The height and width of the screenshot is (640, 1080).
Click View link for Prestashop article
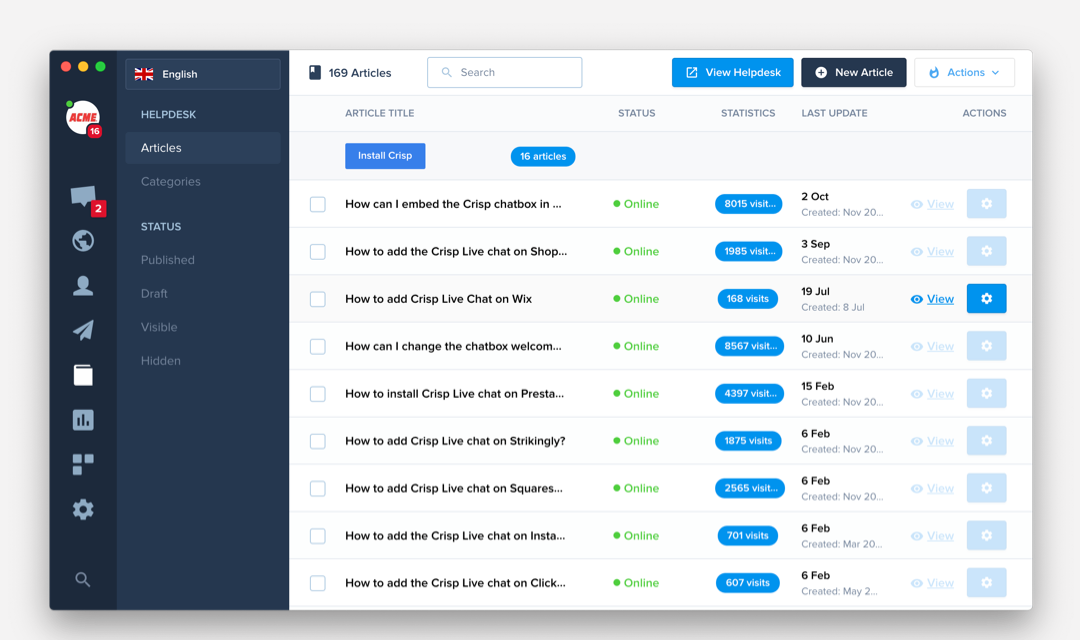pos(940,394)
